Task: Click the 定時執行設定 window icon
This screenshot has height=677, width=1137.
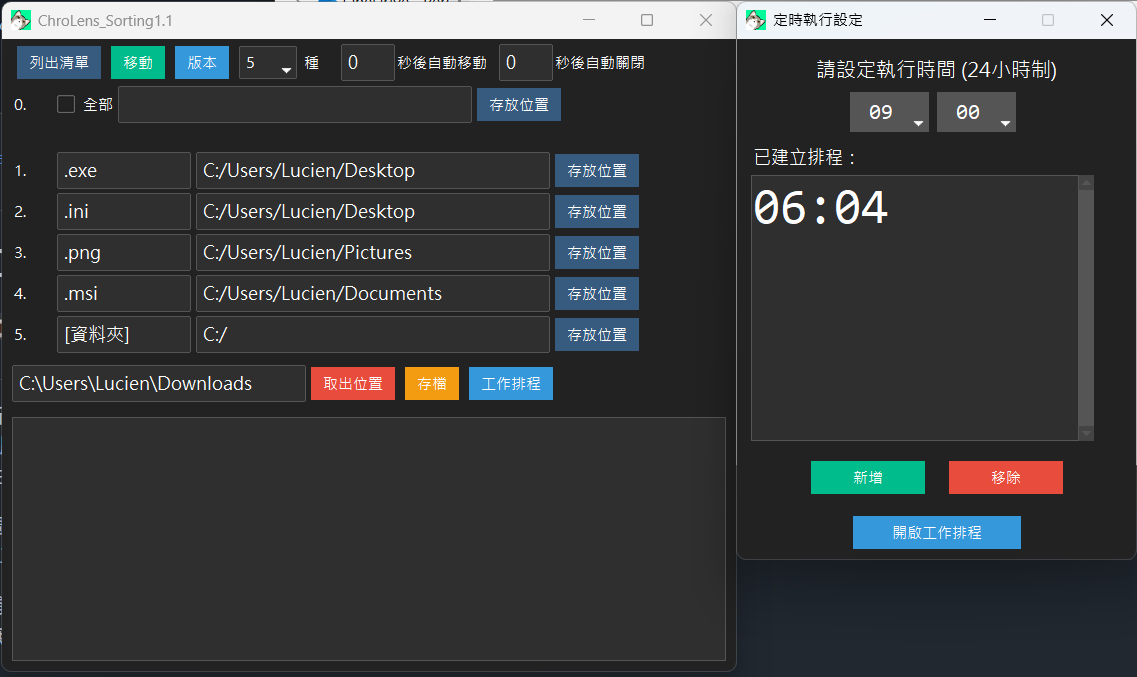Action: [756, 20]
